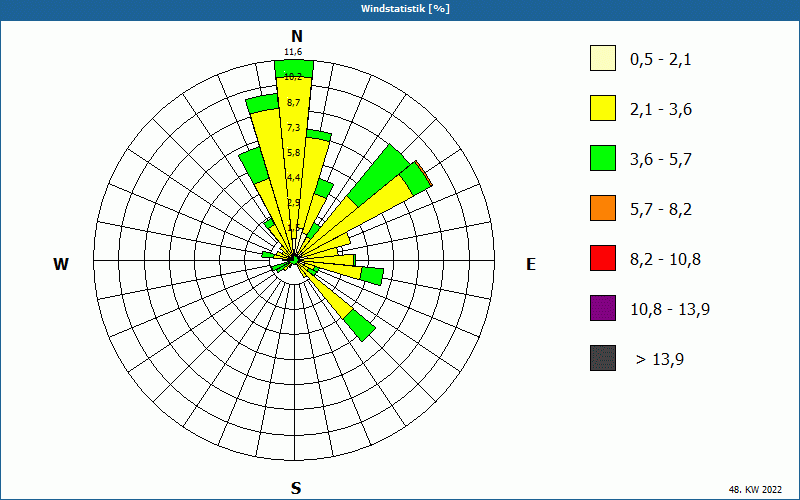
Task: Click the green 3,6 - 5,7 legend swatch
Action: coord(603,158)
